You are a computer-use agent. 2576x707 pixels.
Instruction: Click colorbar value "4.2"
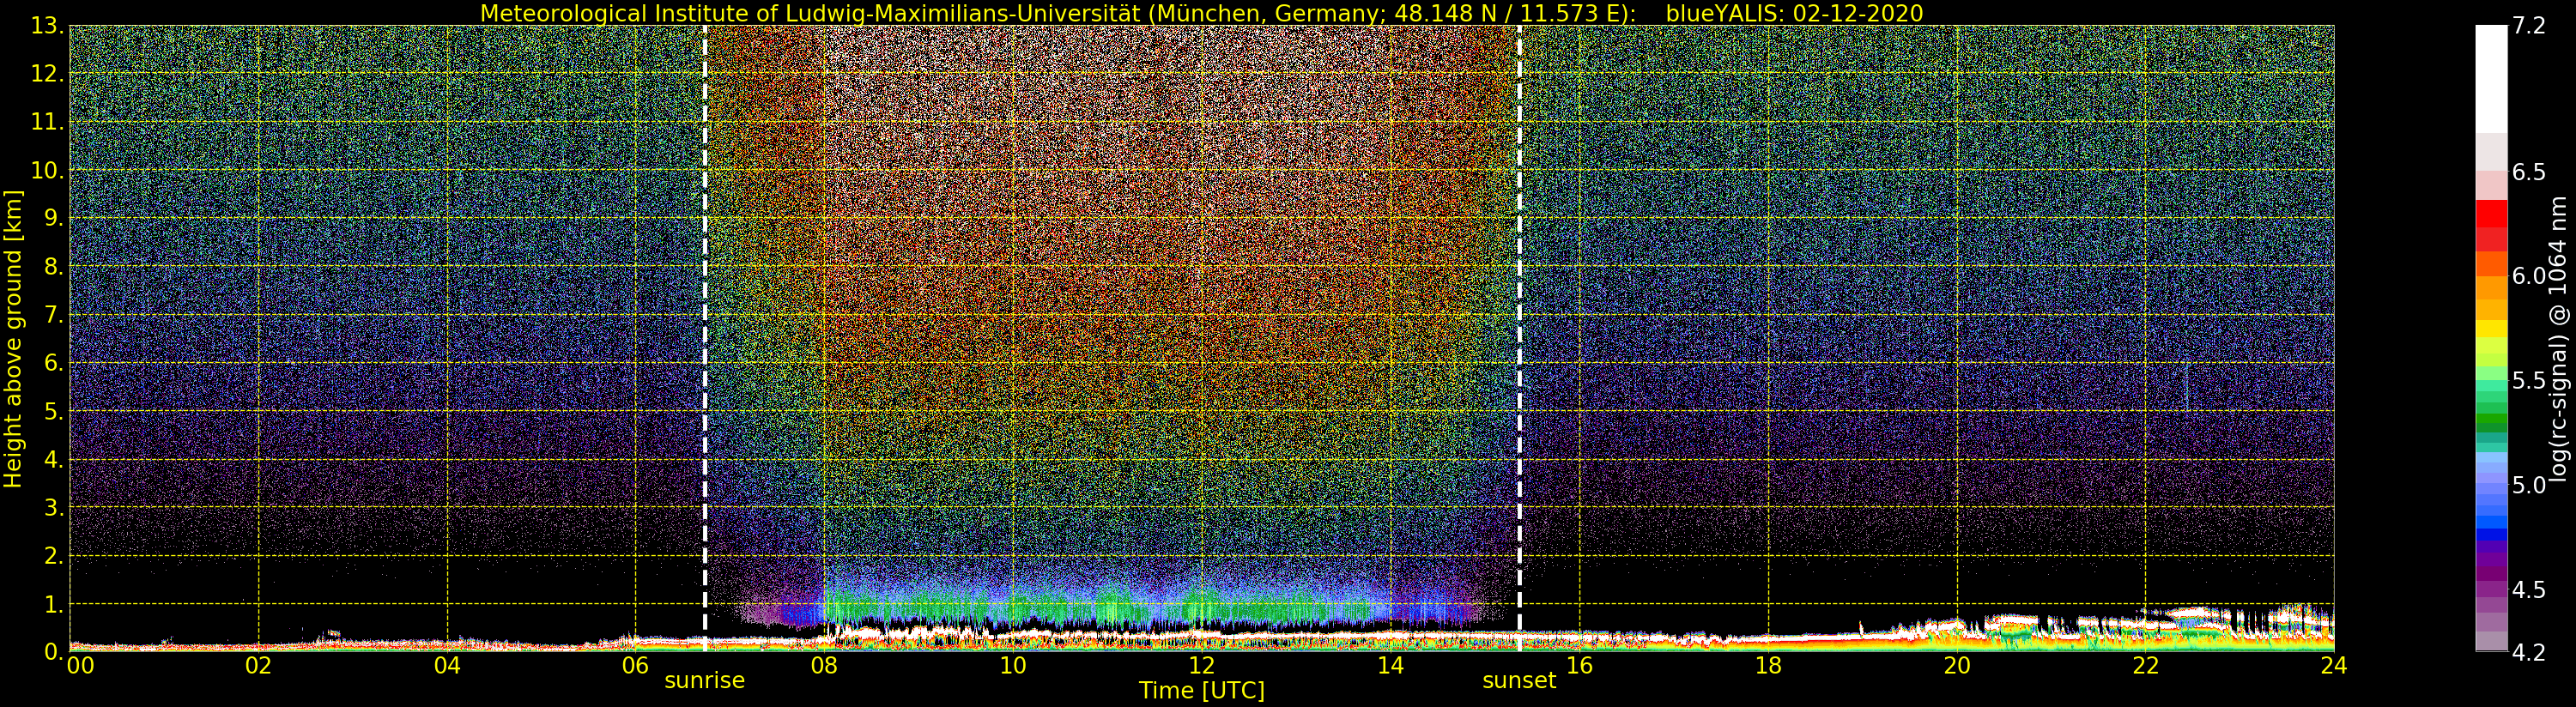click(2528, 652)
